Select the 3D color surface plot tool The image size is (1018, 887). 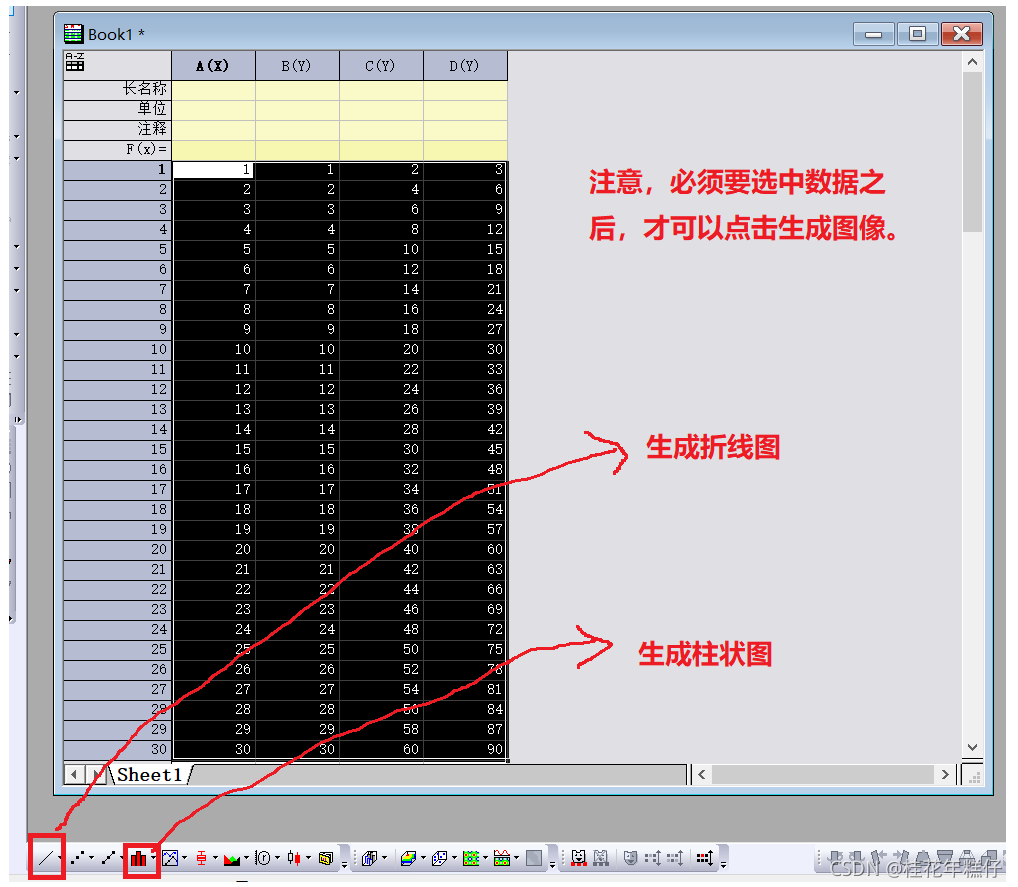[x=408, y=858]
